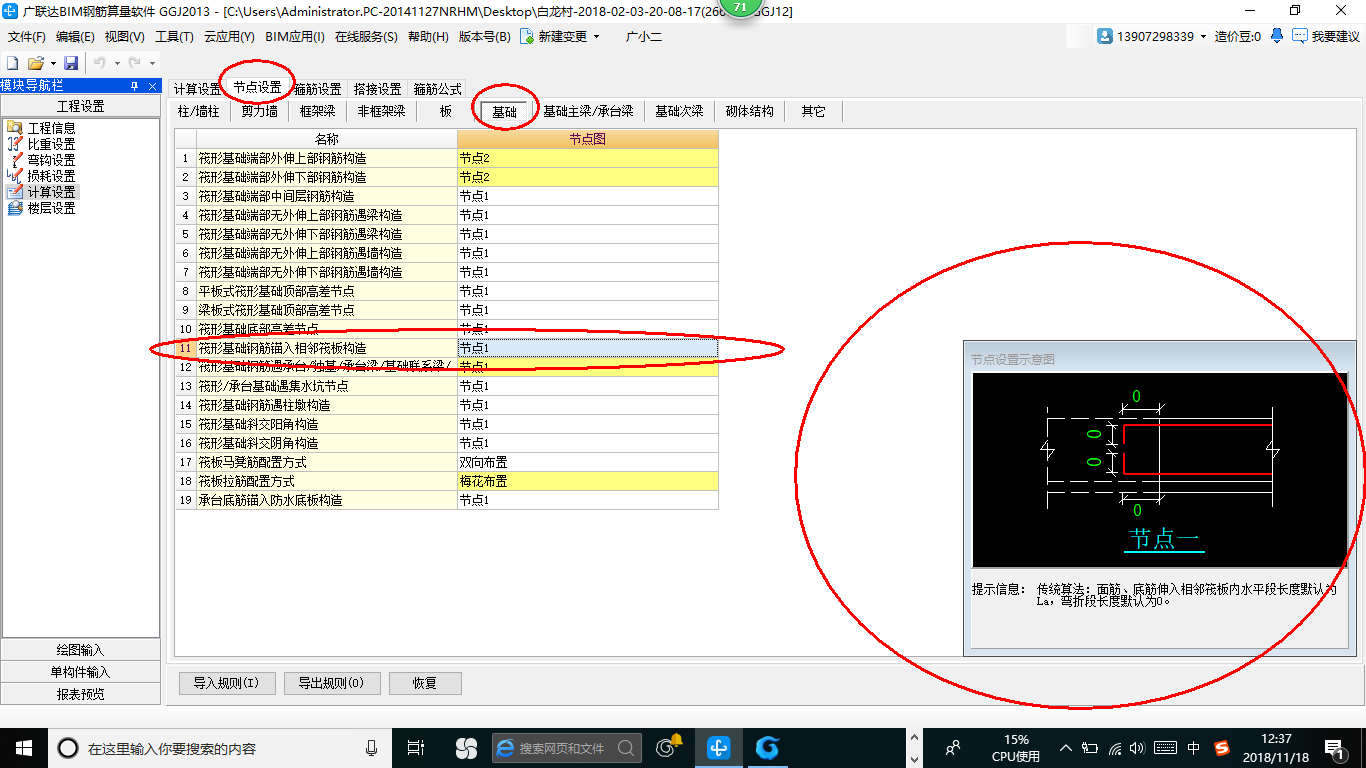The height and width of the screenshot is (768, 1366).
Task: Click the 我要建议 feedback icon
Action: (1299, 36)
